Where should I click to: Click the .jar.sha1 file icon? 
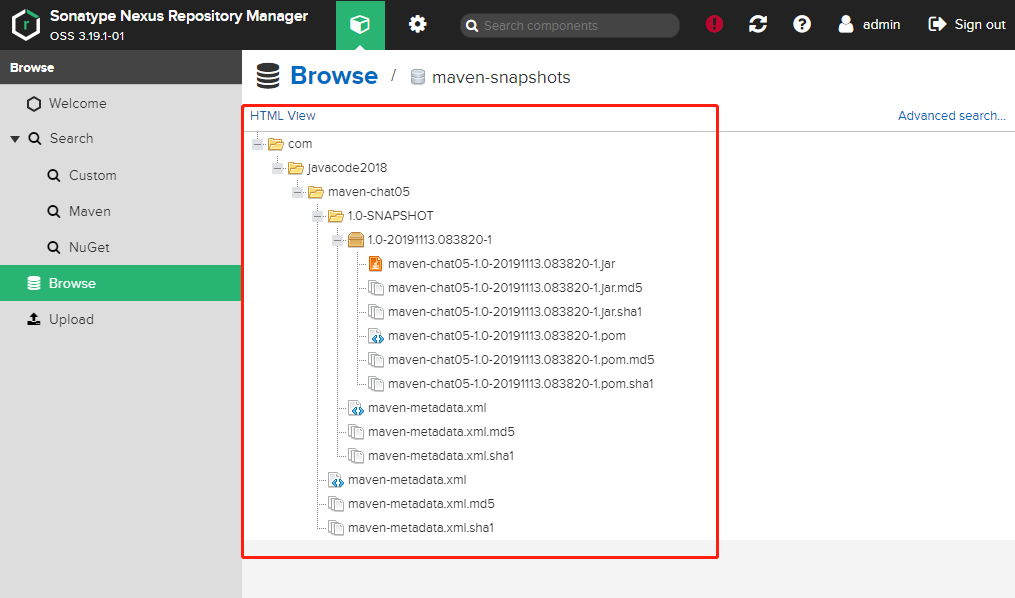[x=375, y=312]
